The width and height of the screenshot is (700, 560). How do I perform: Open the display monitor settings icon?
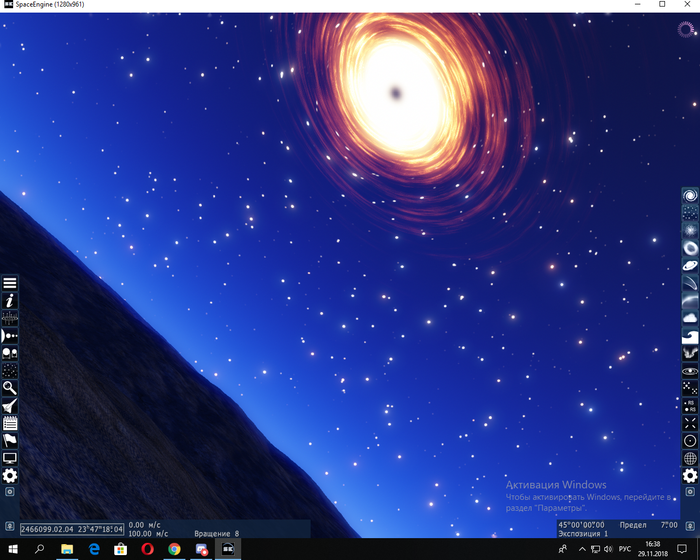[10, 457]
